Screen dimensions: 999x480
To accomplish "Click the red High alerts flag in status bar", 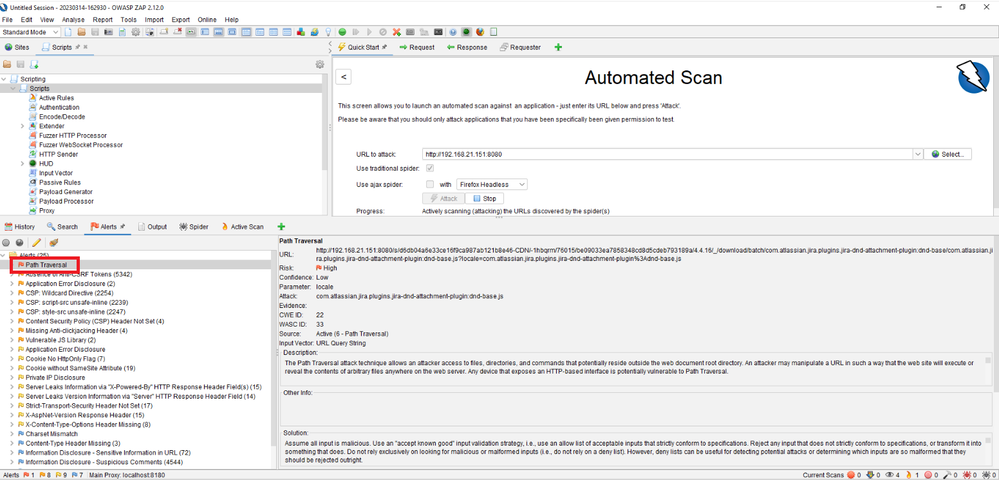I will [x=26, y=475].
